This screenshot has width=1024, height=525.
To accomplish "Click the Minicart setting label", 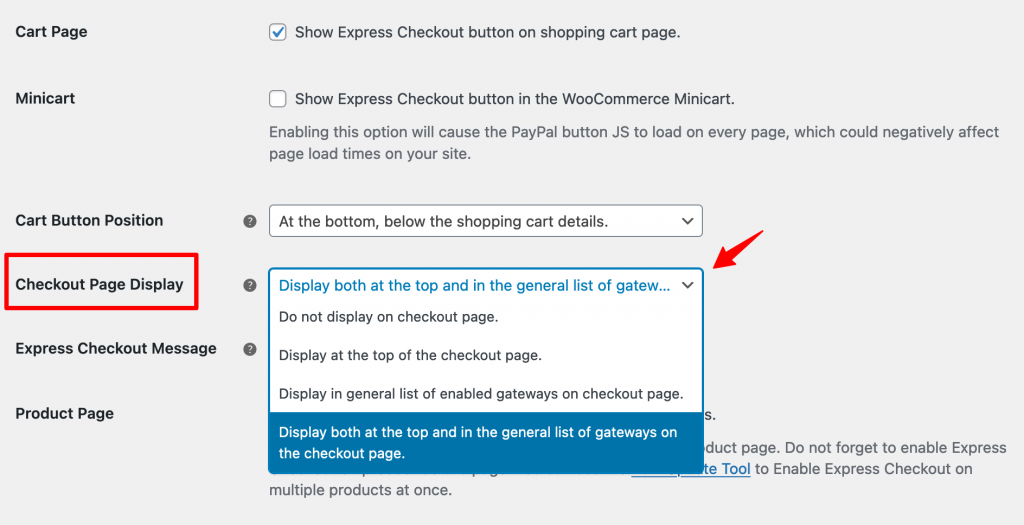I will tap(45, 99).
